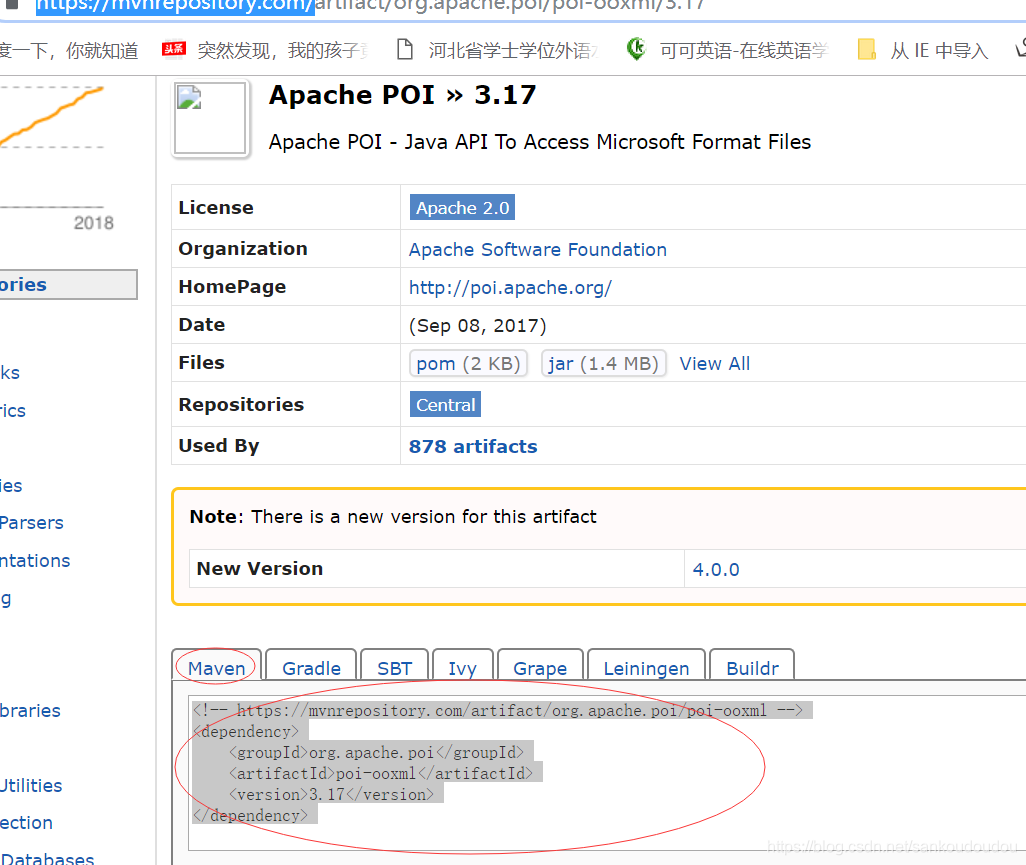
Task: Click the groupId org.apache.poi line
Action: pyautogui.click(x=376, y=752)
